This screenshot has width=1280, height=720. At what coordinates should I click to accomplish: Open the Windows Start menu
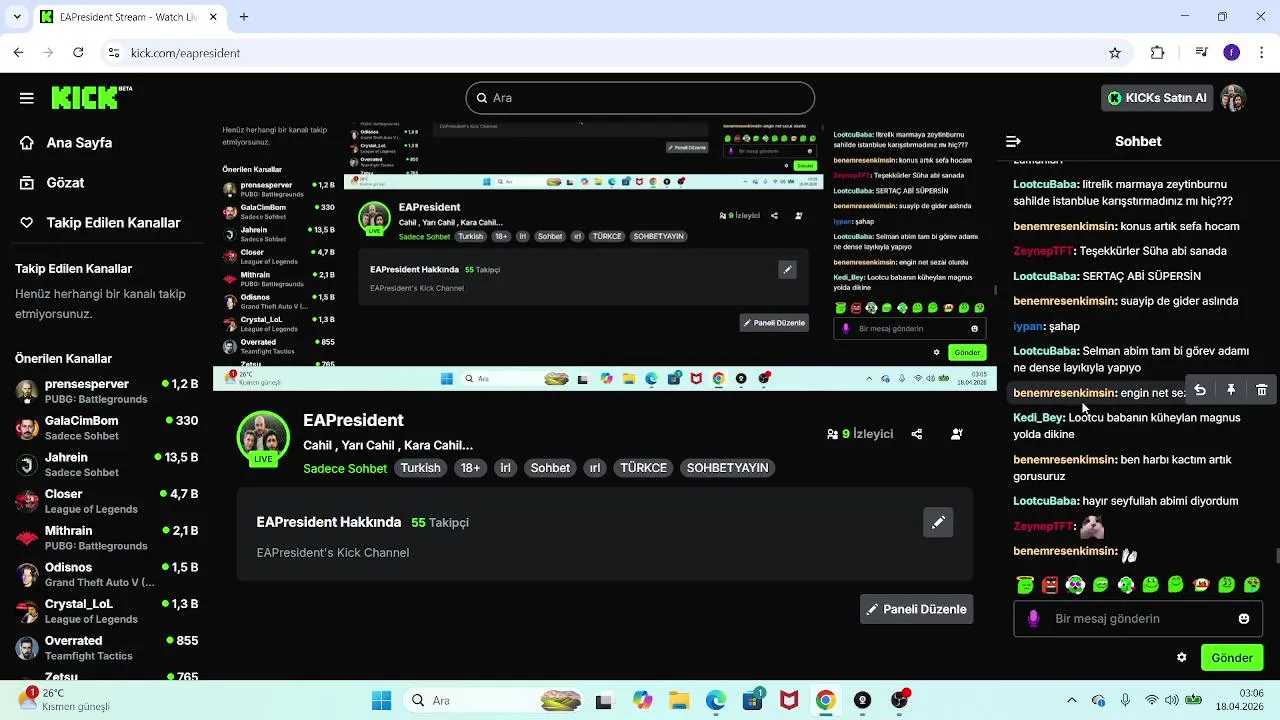382,700
